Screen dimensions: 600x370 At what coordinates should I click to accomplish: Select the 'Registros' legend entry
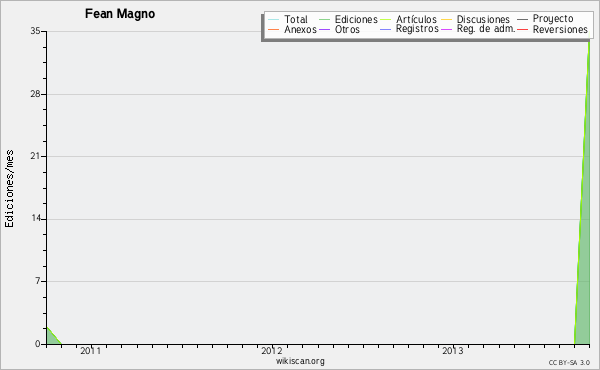pyautogui.click(x=417, y=29)
